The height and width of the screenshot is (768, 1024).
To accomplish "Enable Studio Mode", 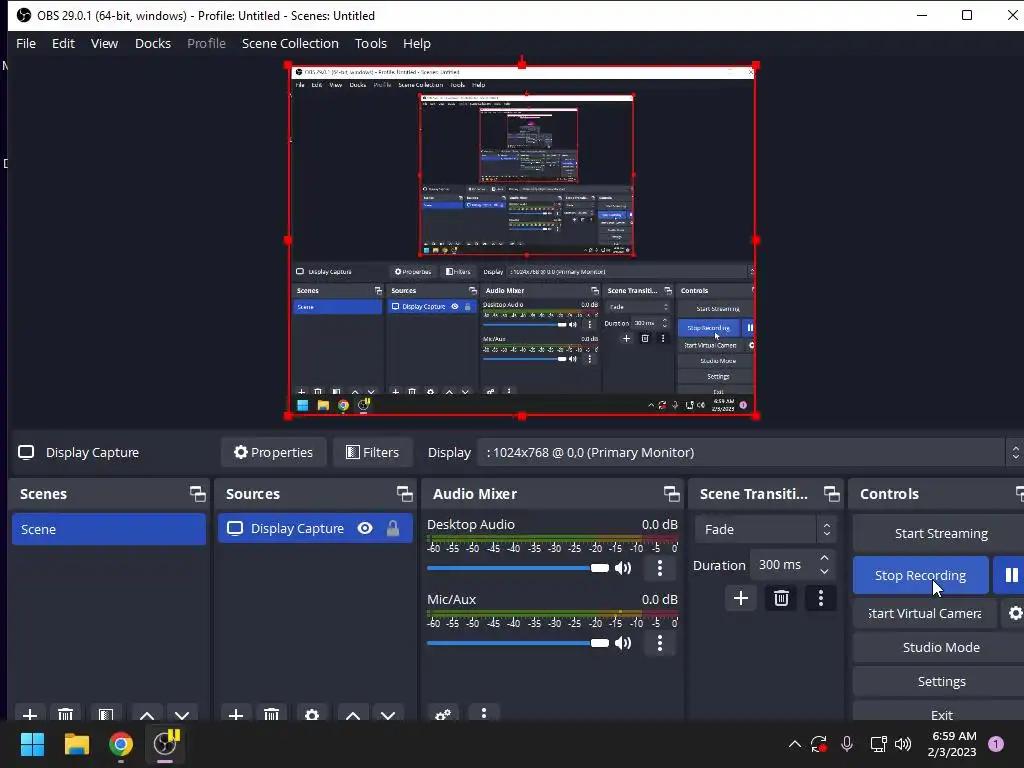I will [940, 647].
